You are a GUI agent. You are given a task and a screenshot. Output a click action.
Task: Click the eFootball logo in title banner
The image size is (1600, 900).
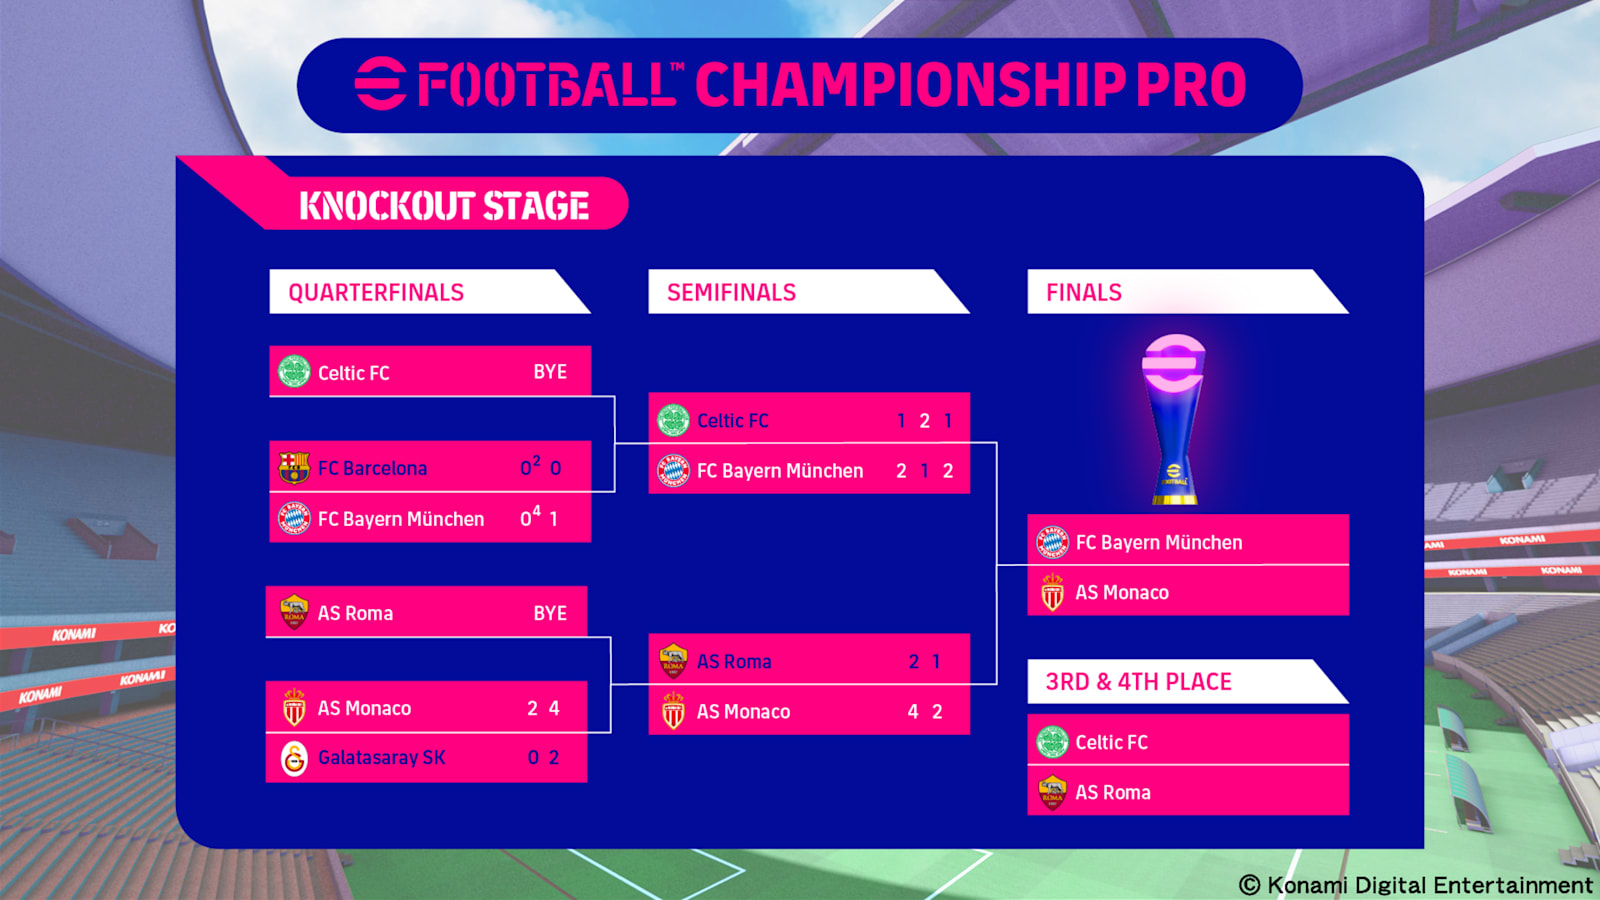(380, 84)
